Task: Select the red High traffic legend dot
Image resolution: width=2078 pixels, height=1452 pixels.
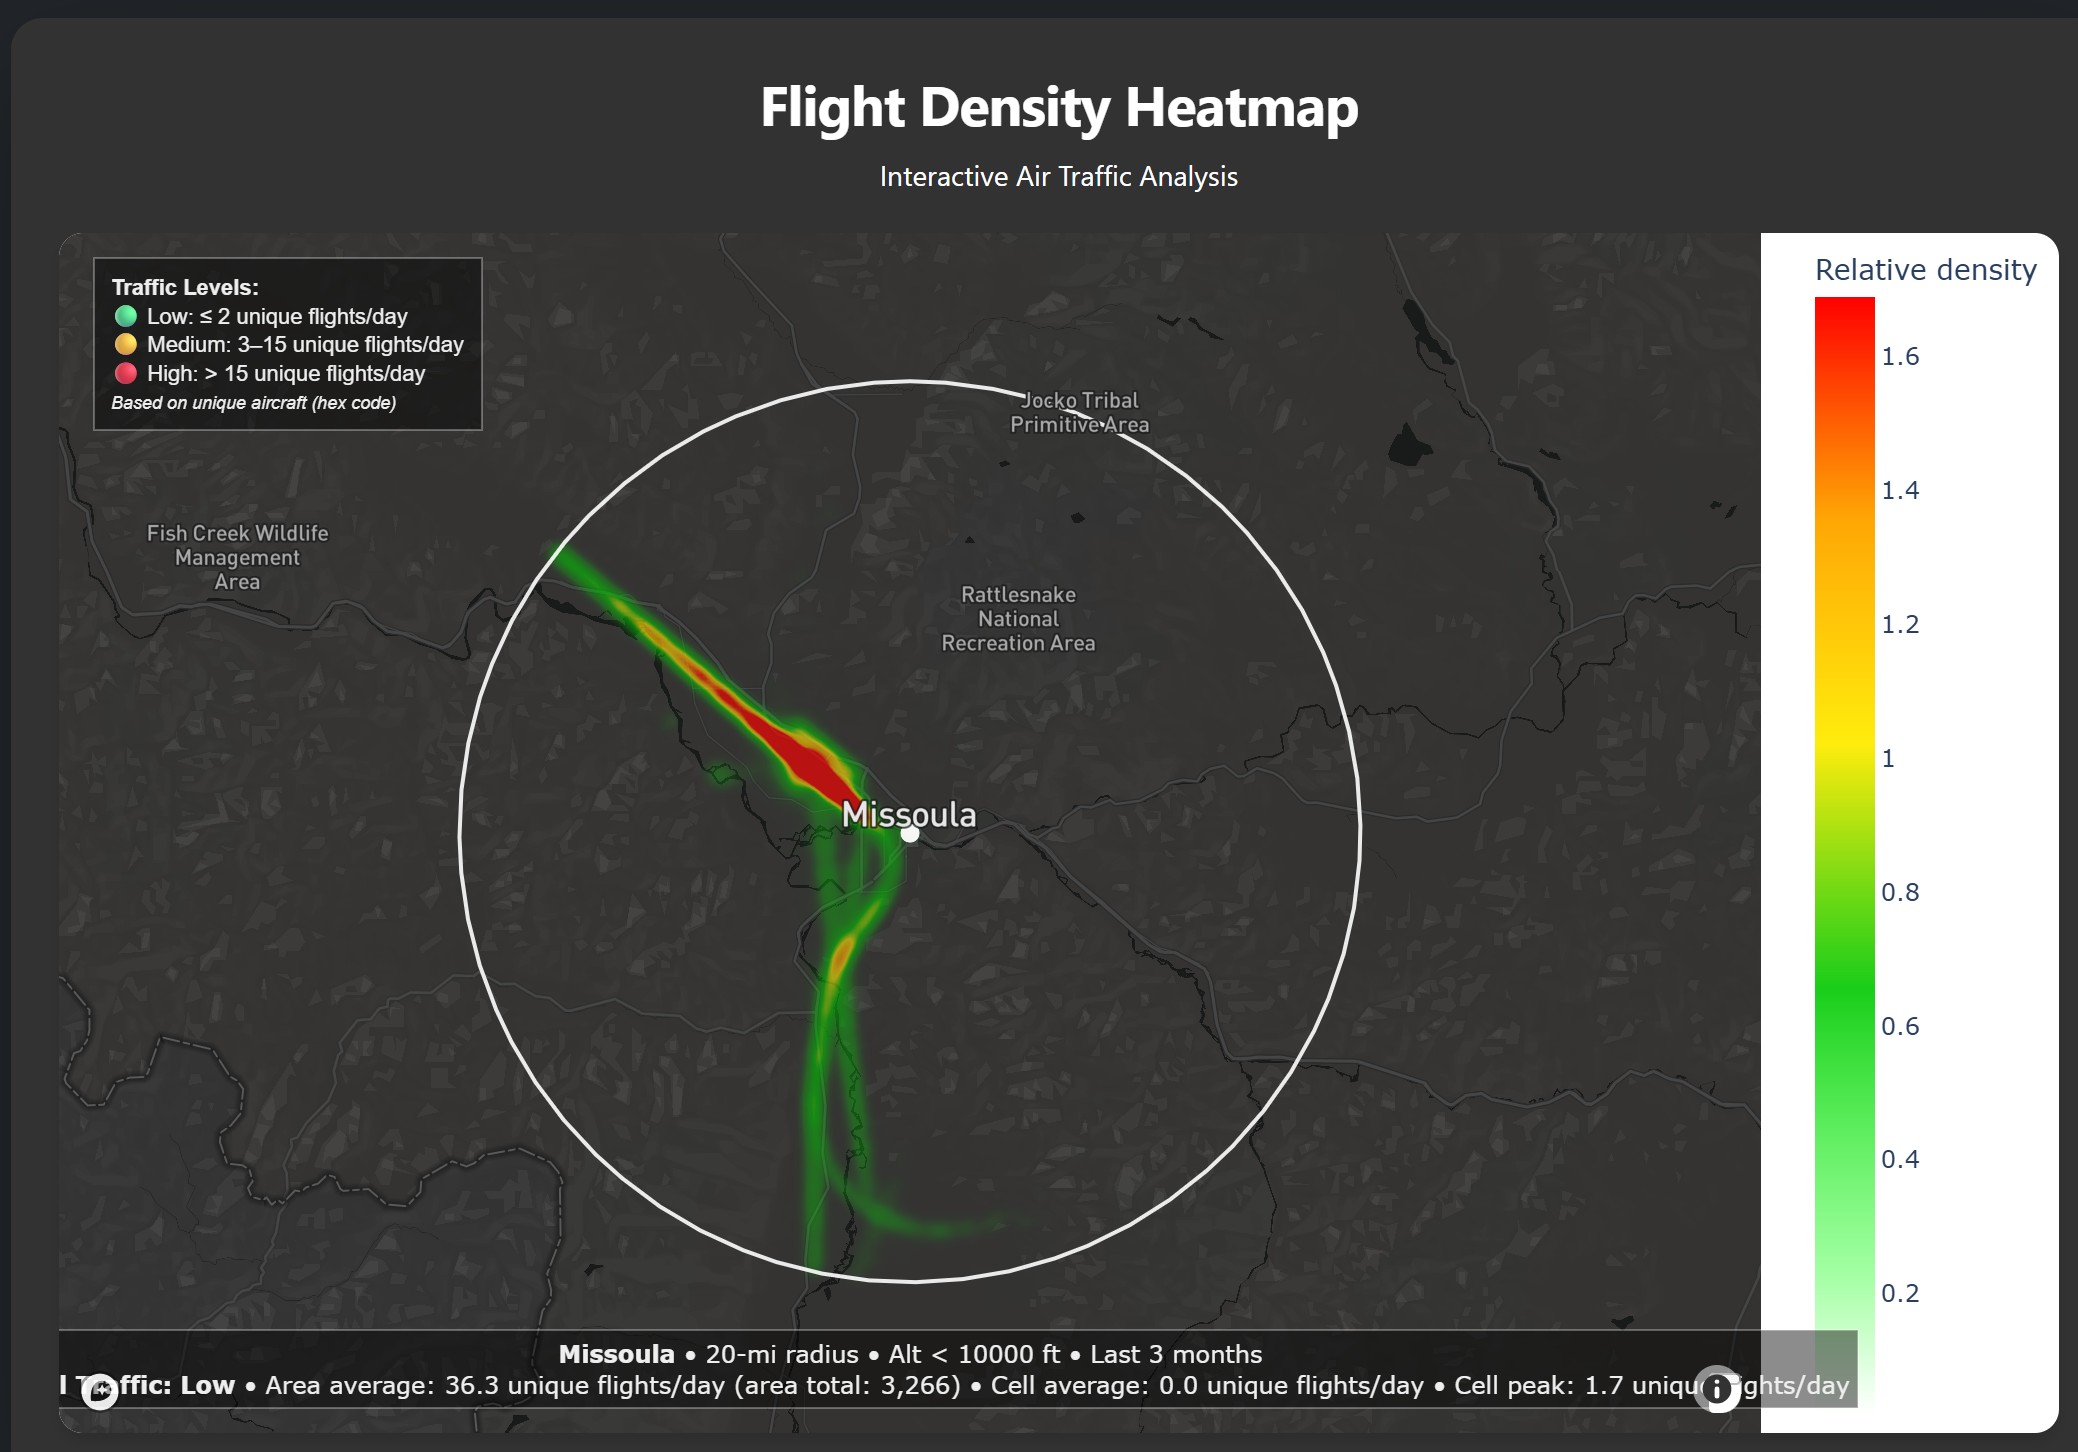Action: click(126, 373)
